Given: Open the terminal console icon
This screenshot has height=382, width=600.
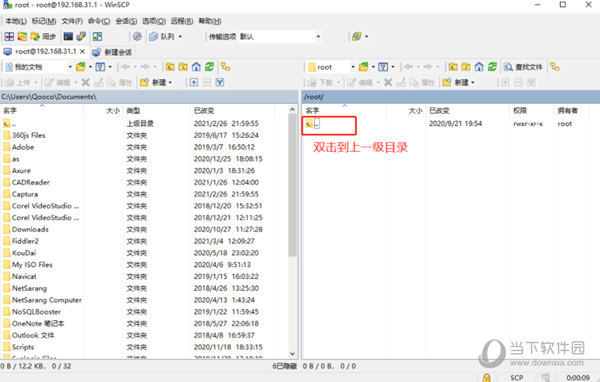Looking at the screenshot, I should click(68, 36).
